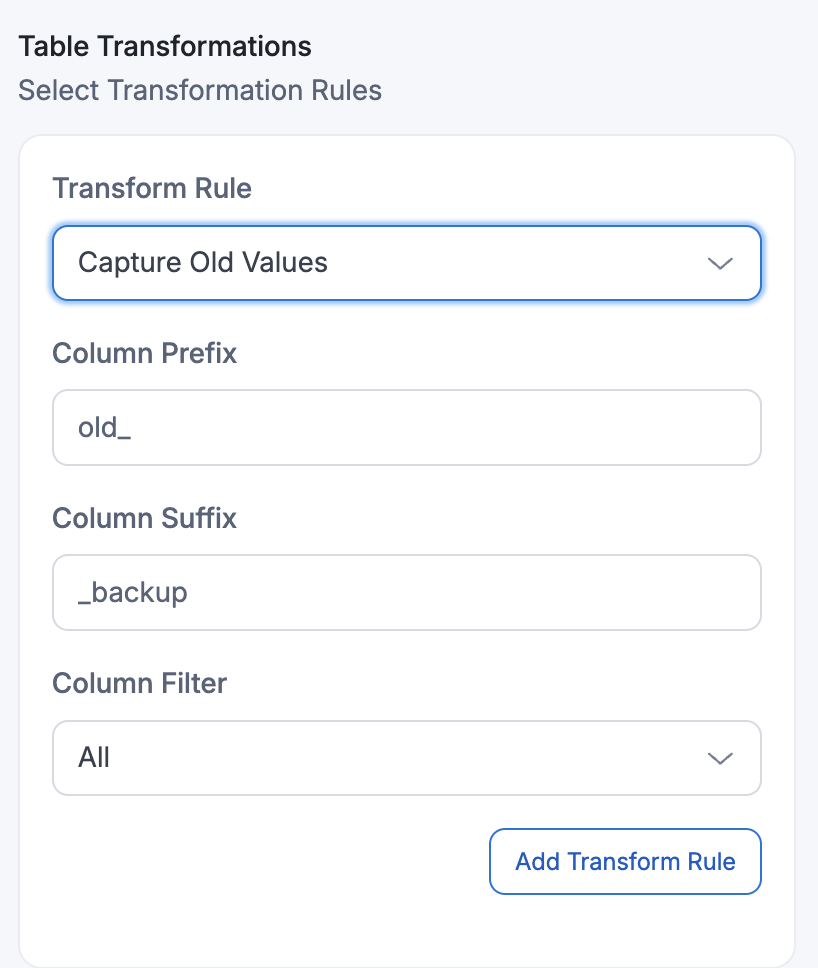The width and height of the screenshot is (818, 968).
Task: Click the 'old_' text in prefix field
Action: 105,428
